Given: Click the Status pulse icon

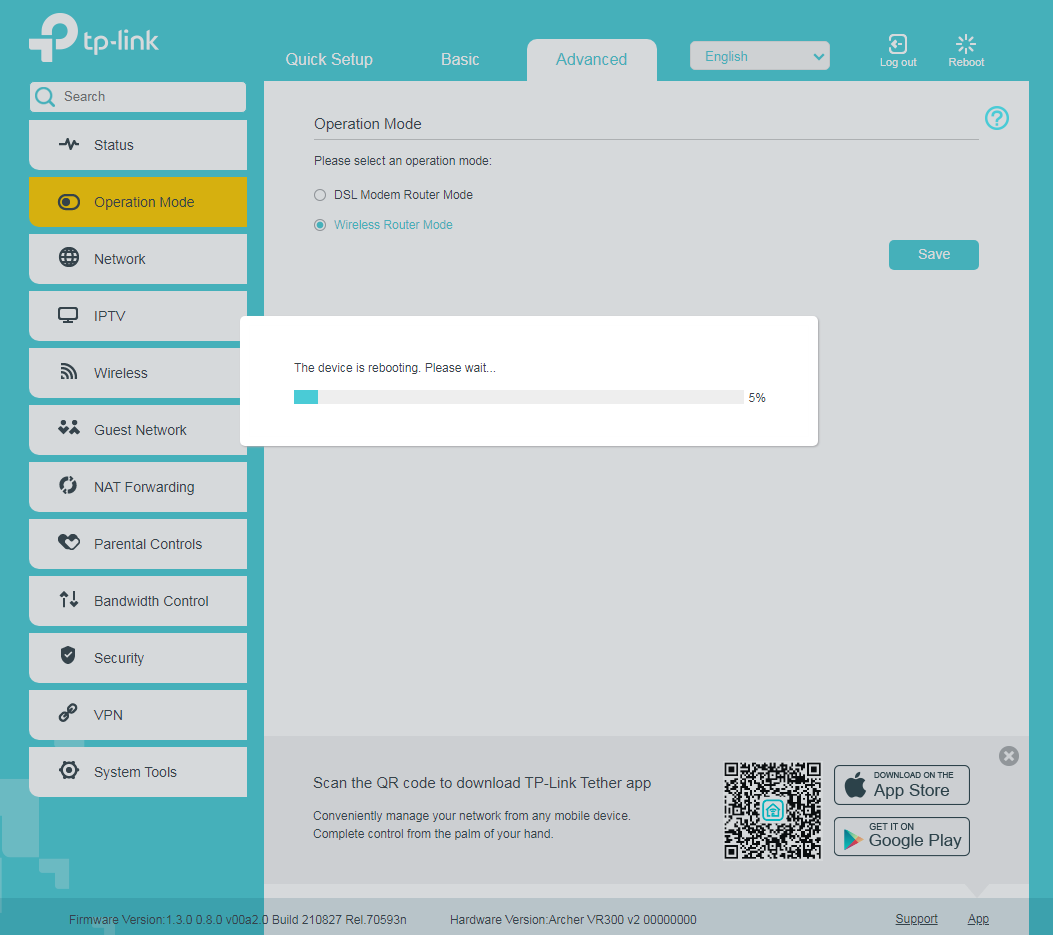Looking at the screenshot, I should 68,144.
